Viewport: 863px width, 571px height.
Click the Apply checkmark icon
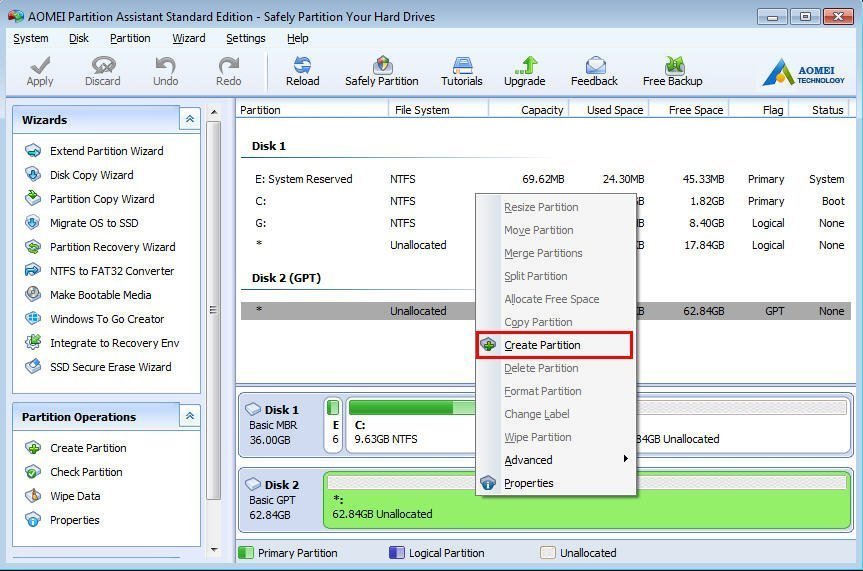40,66
